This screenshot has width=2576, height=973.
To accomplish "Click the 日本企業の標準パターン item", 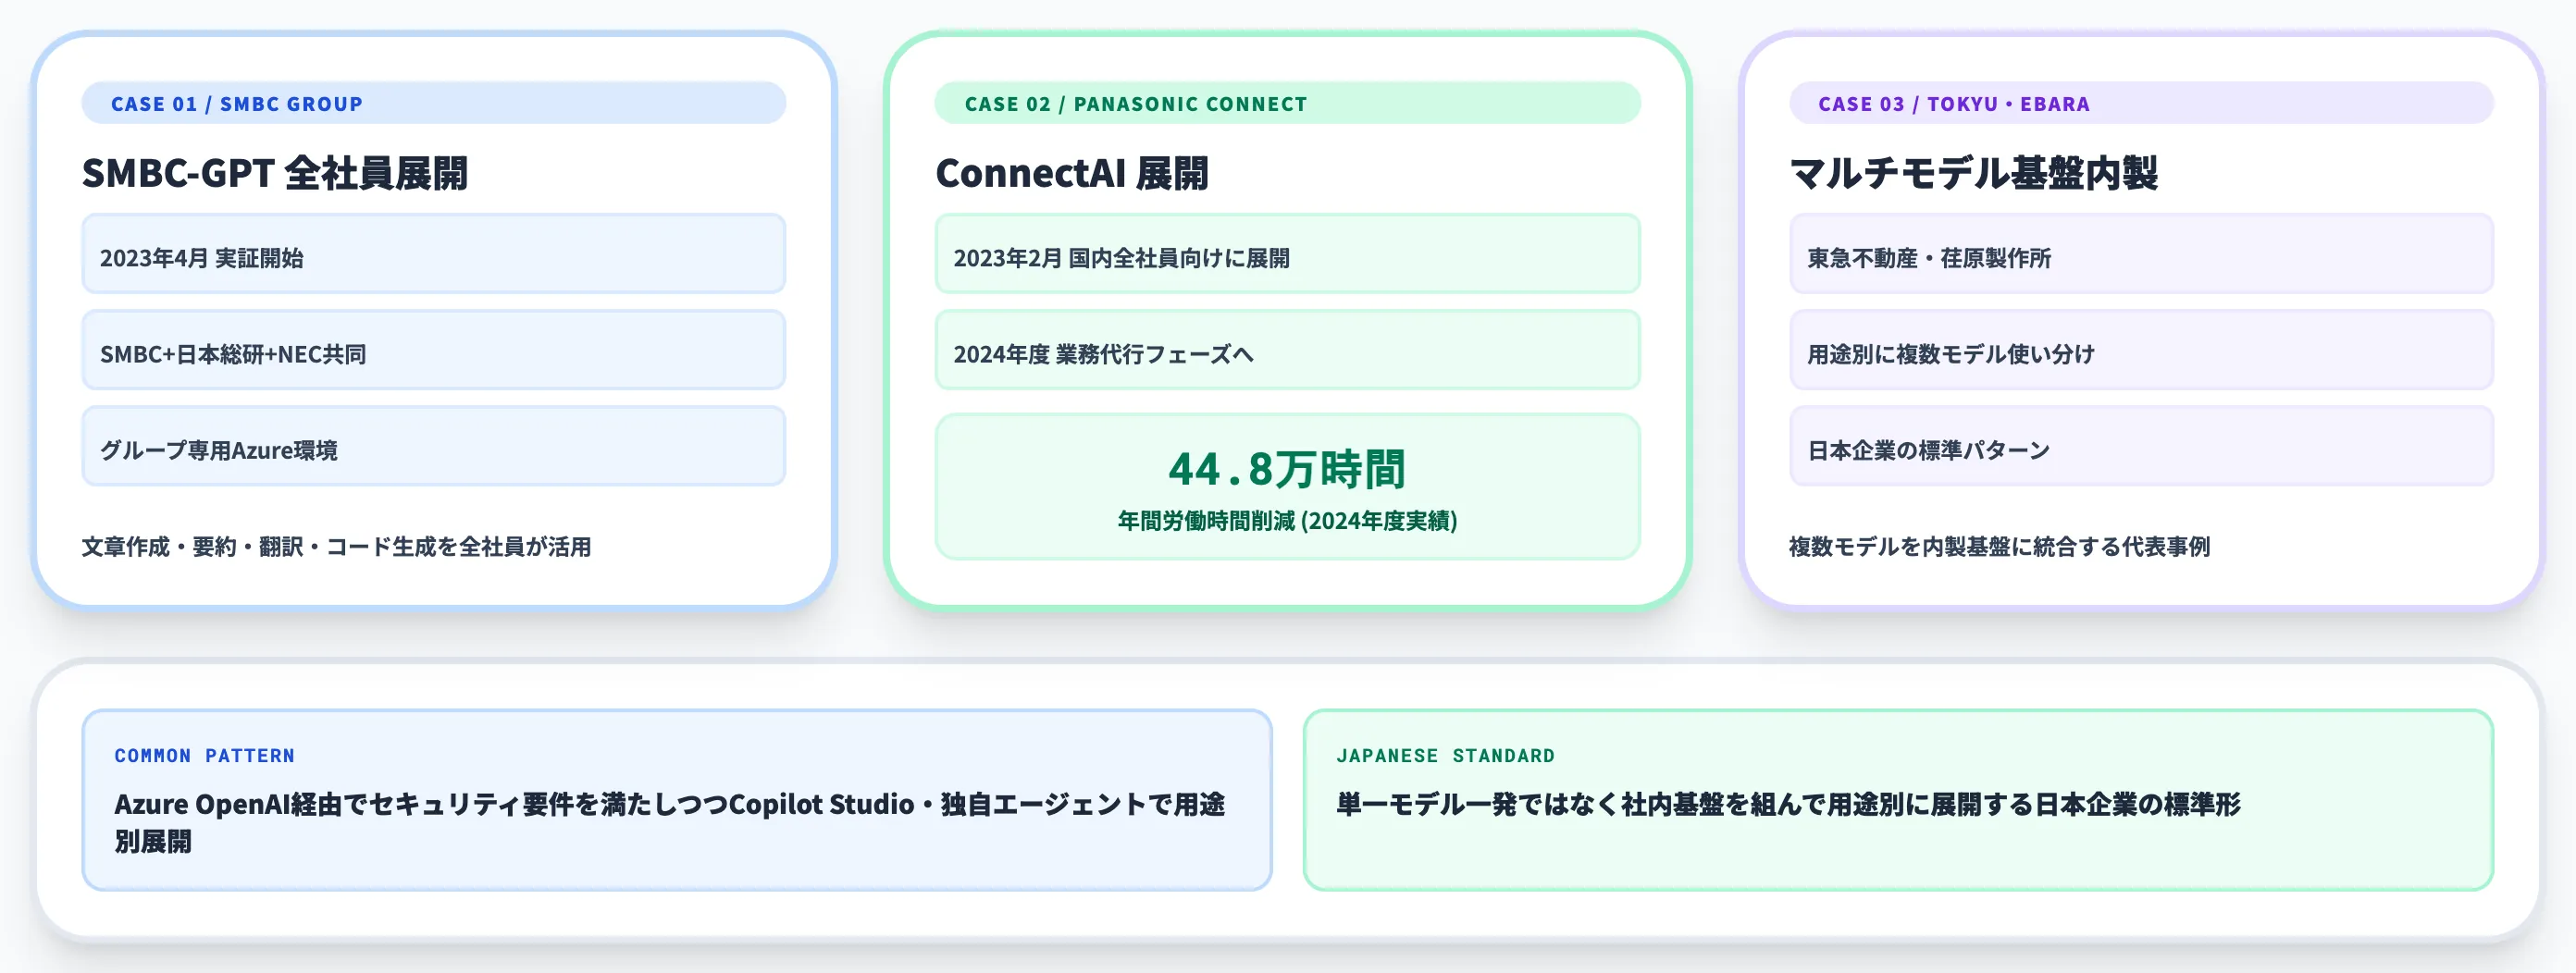I will coord(2141,446).
